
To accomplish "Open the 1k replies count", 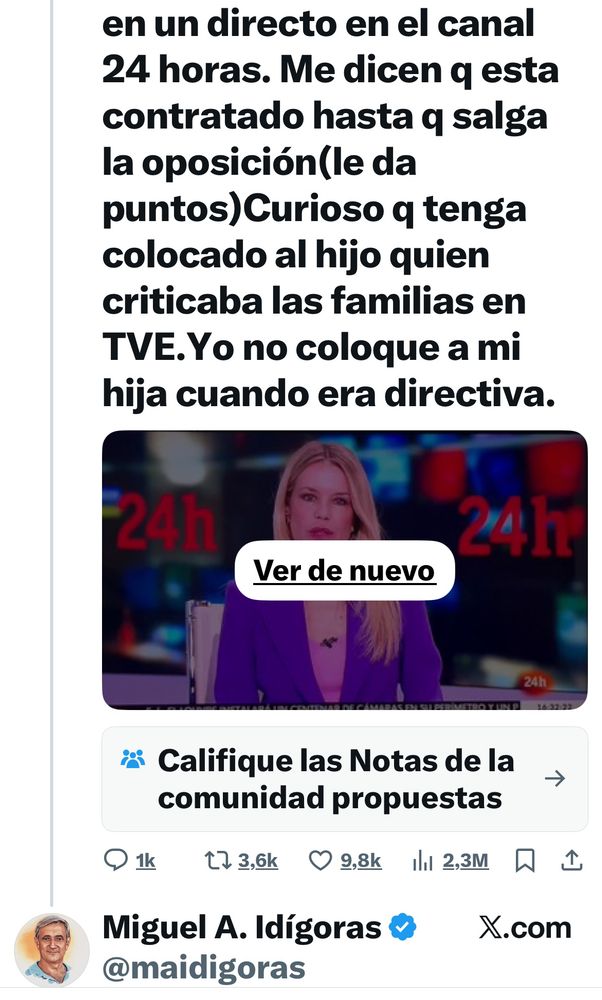I will 145,861.
